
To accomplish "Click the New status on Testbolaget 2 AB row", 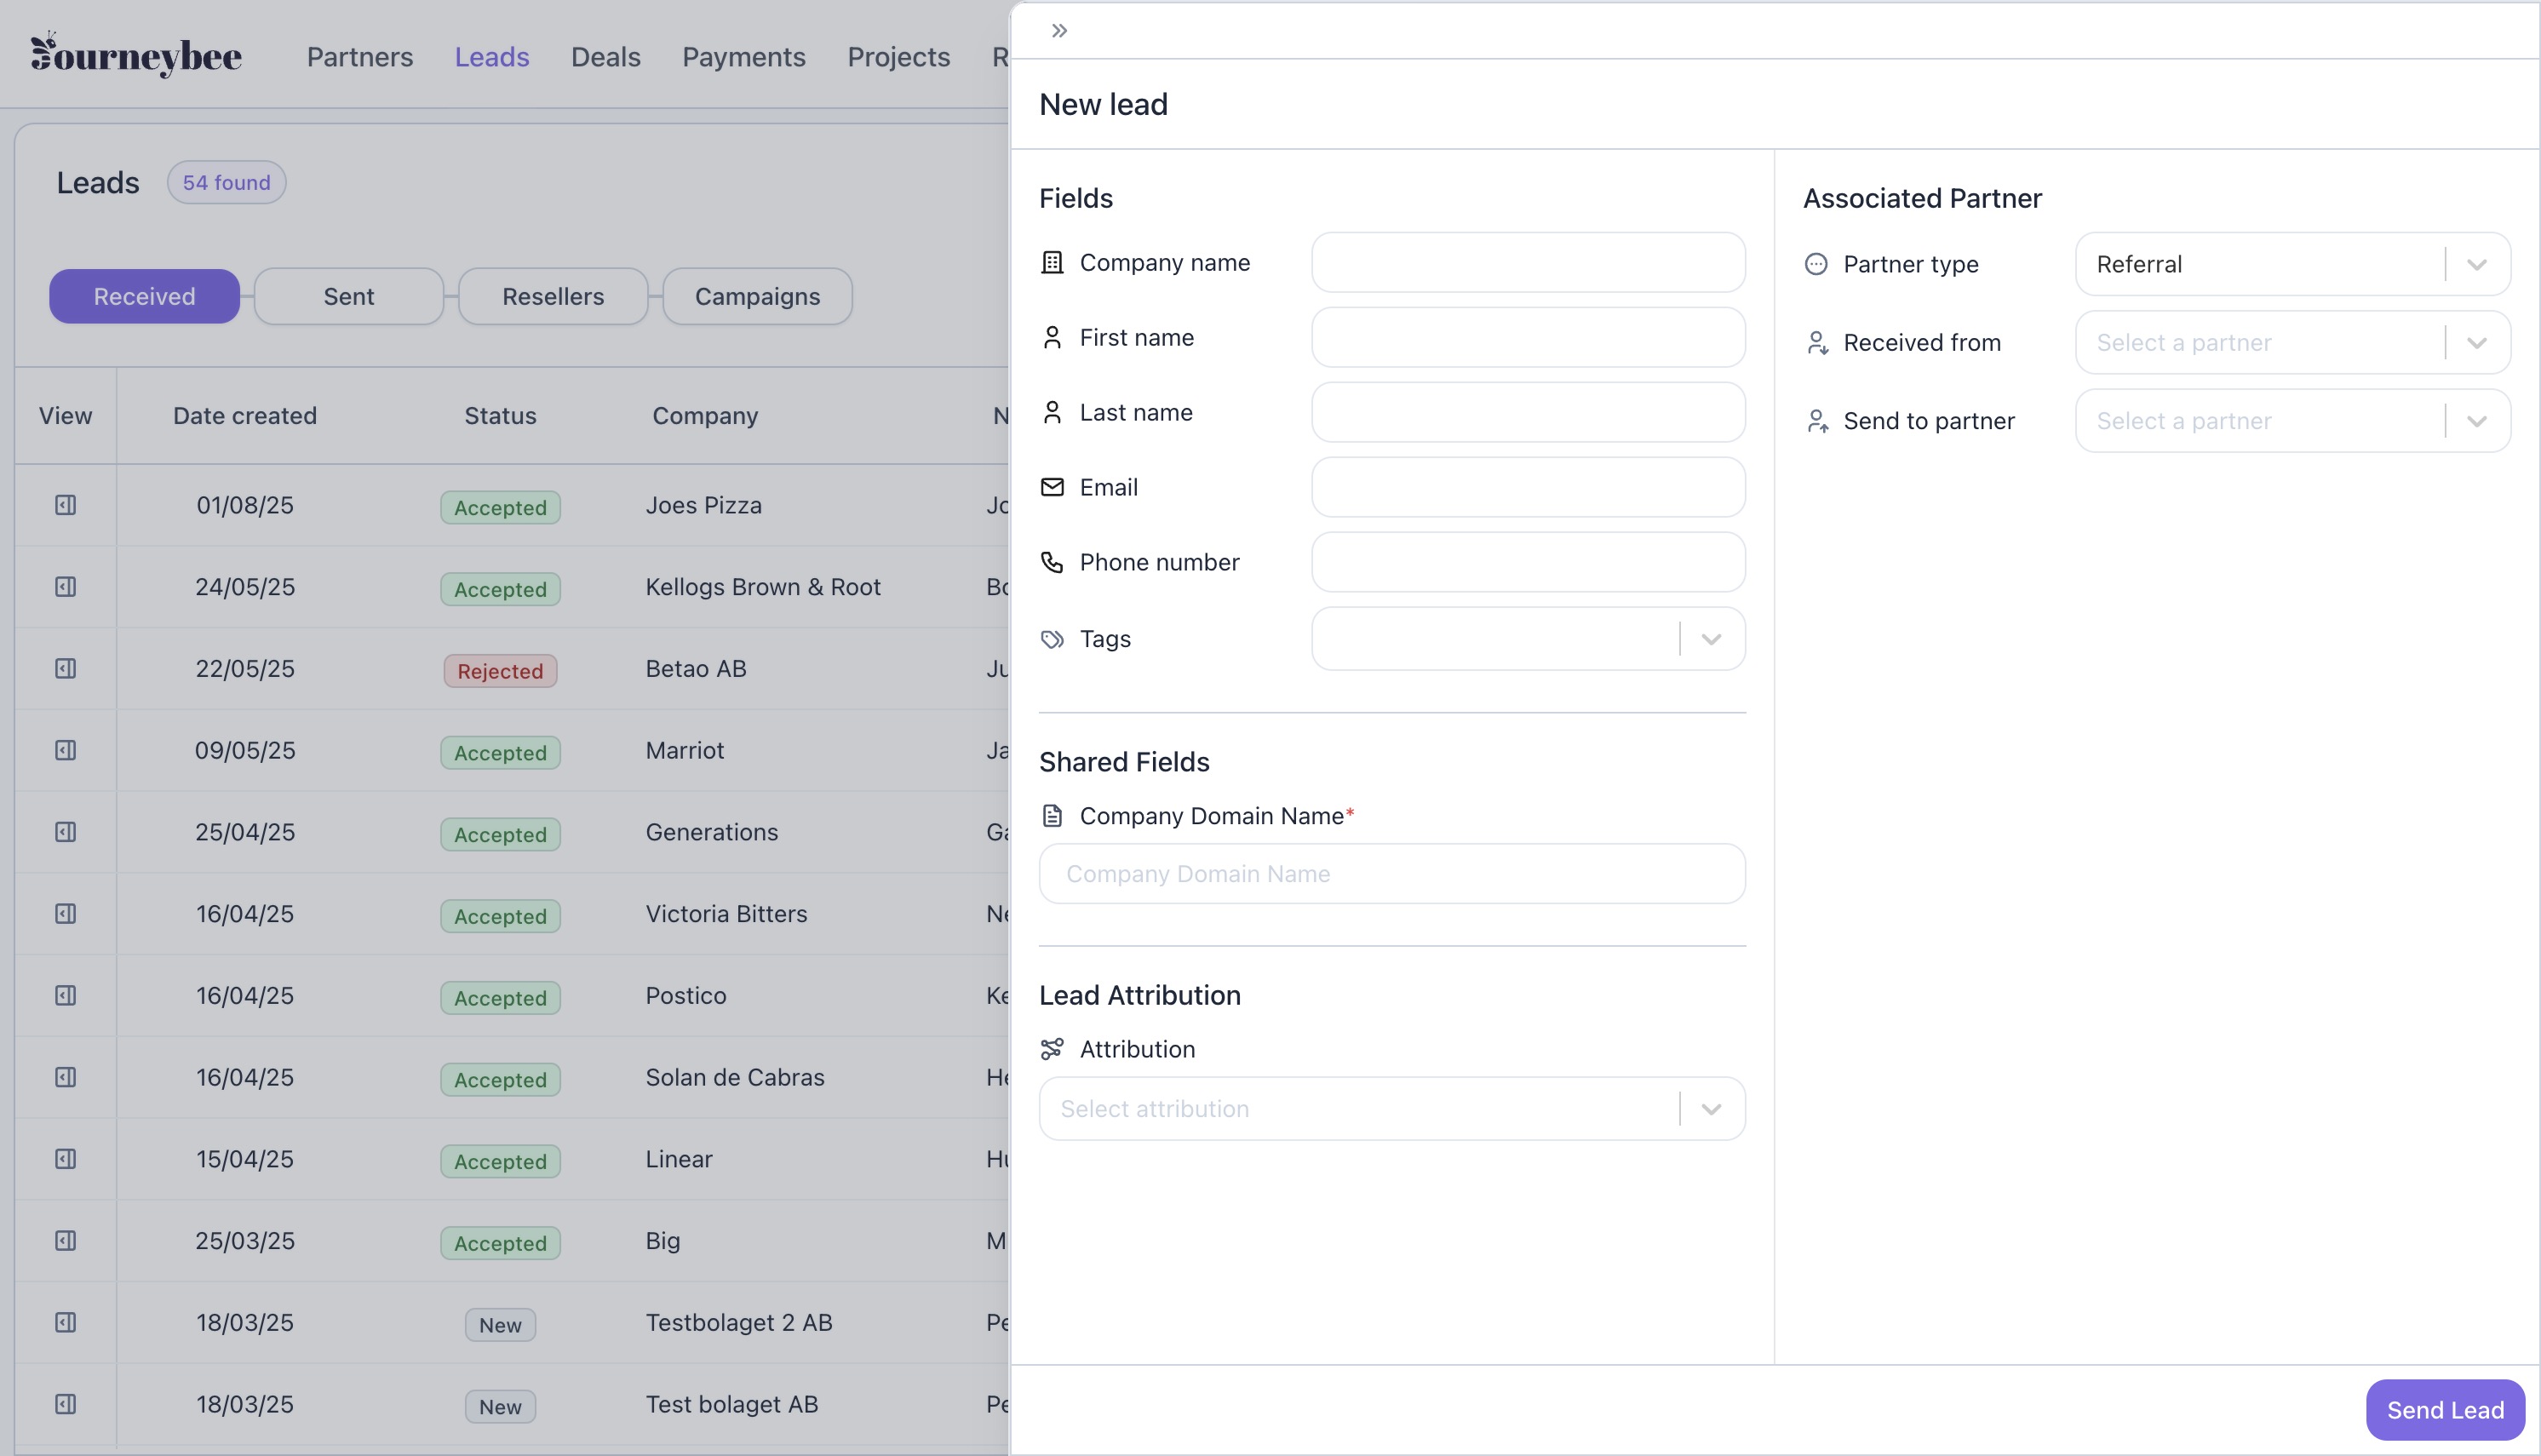I will point(500,1325).
